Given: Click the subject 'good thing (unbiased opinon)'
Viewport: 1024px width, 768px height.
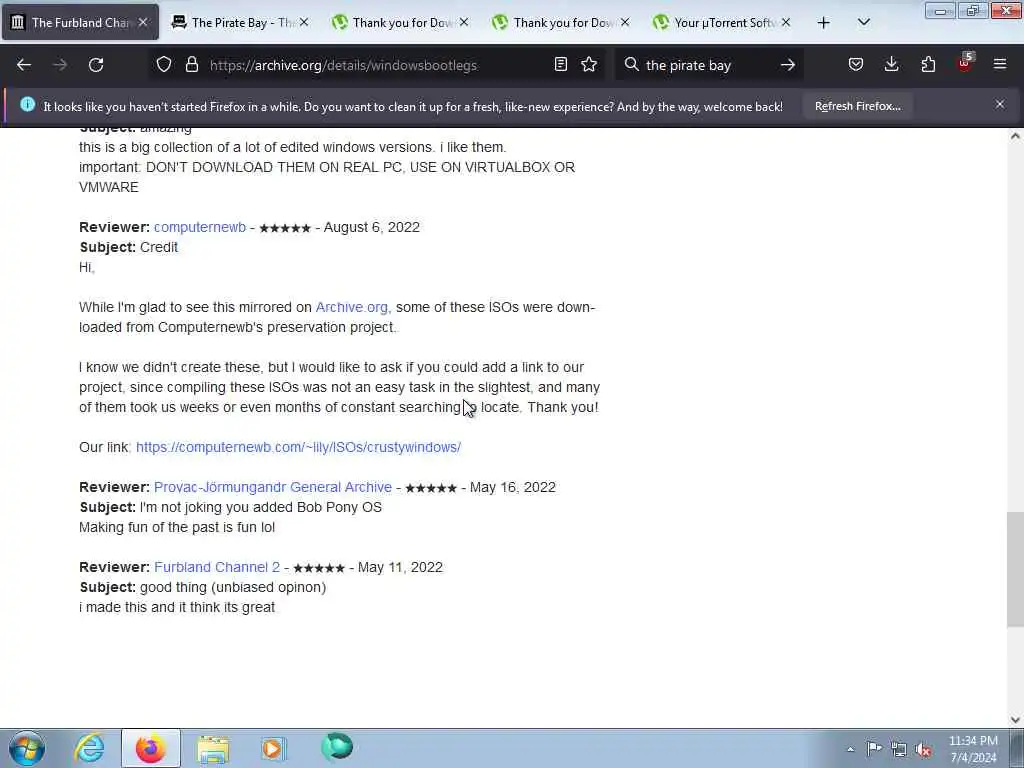Looking at the screenshot, I should (x=233, y=587).
